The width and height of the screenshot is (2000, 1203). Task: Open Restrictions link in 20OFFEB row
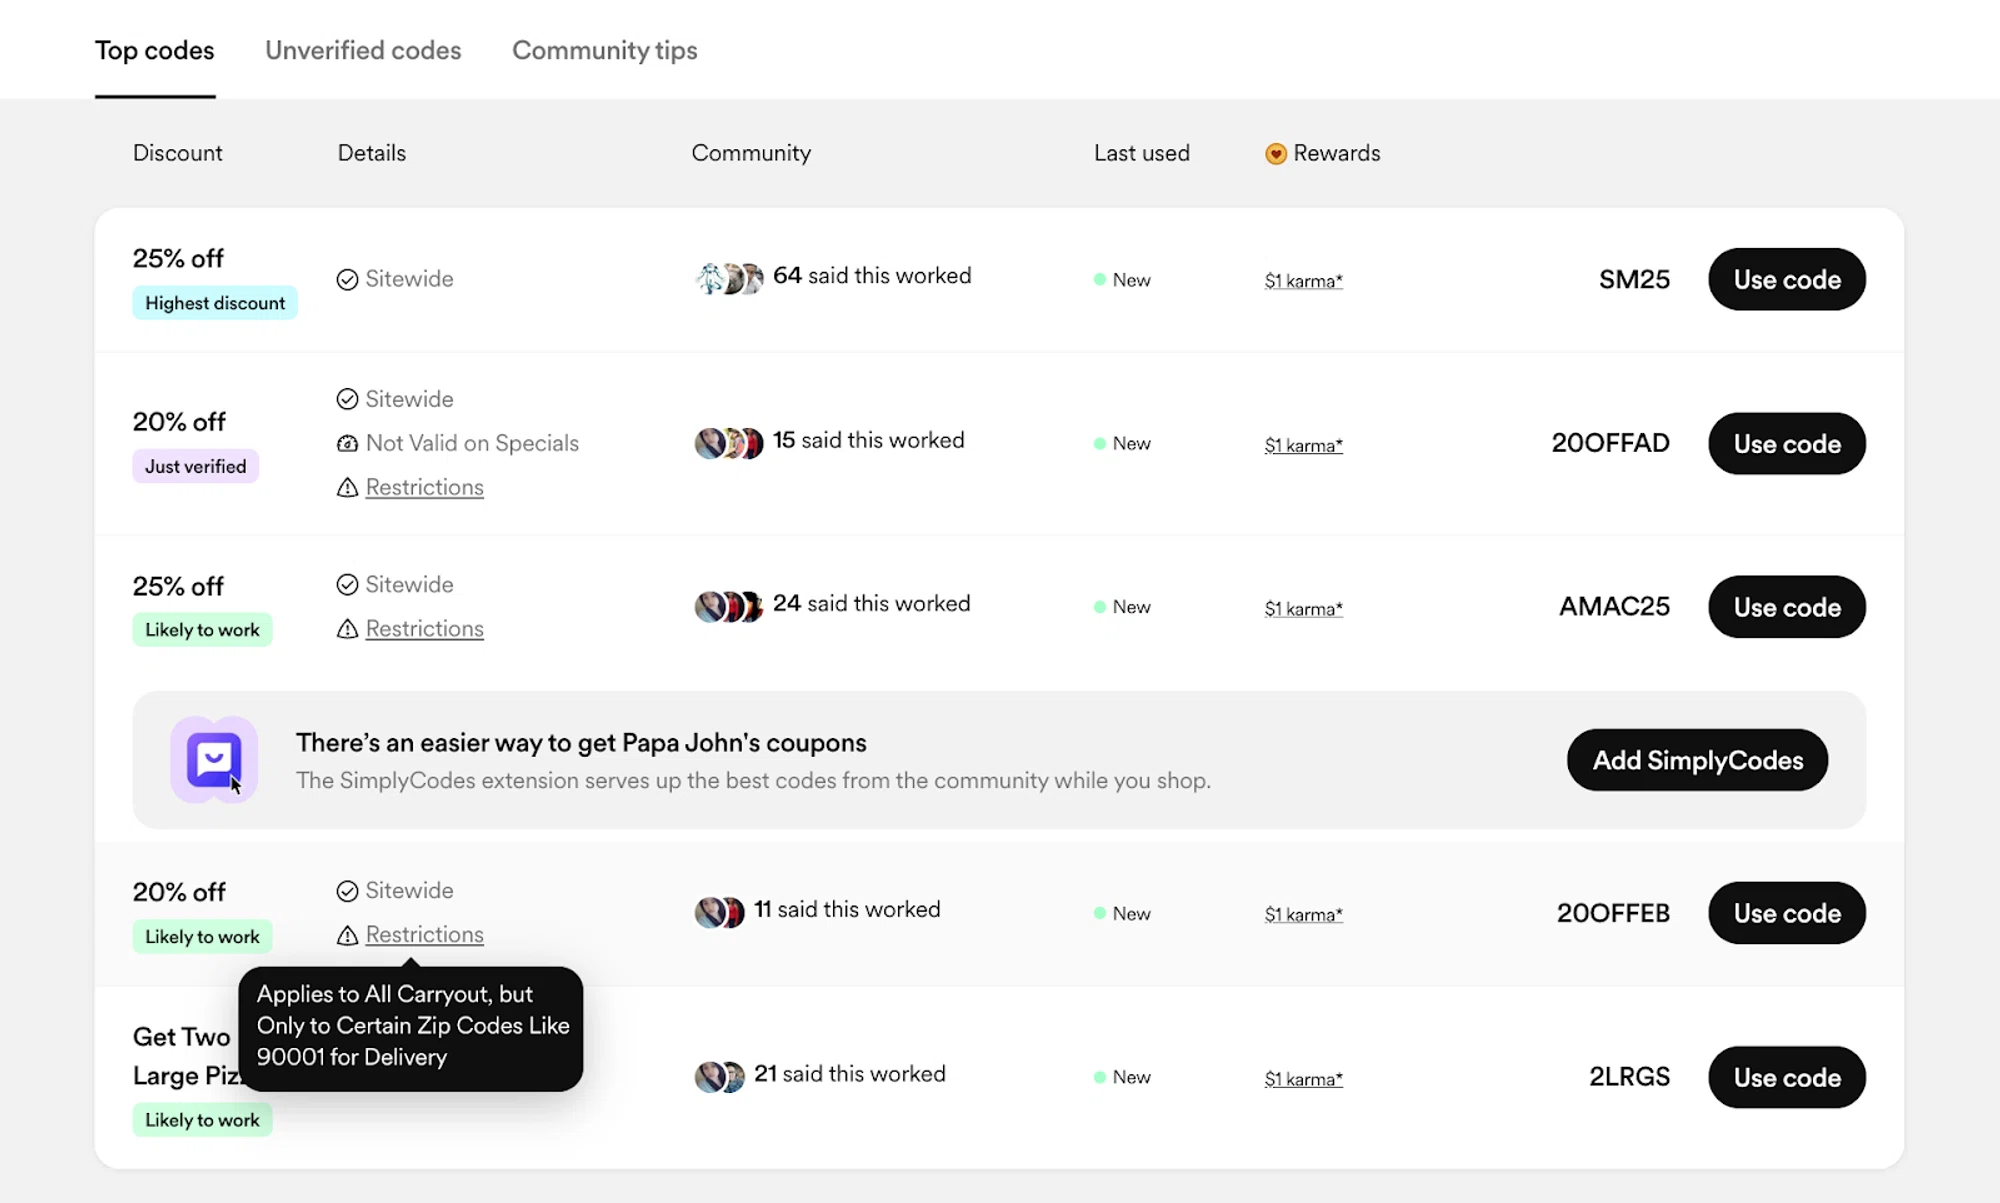point(424,934)
